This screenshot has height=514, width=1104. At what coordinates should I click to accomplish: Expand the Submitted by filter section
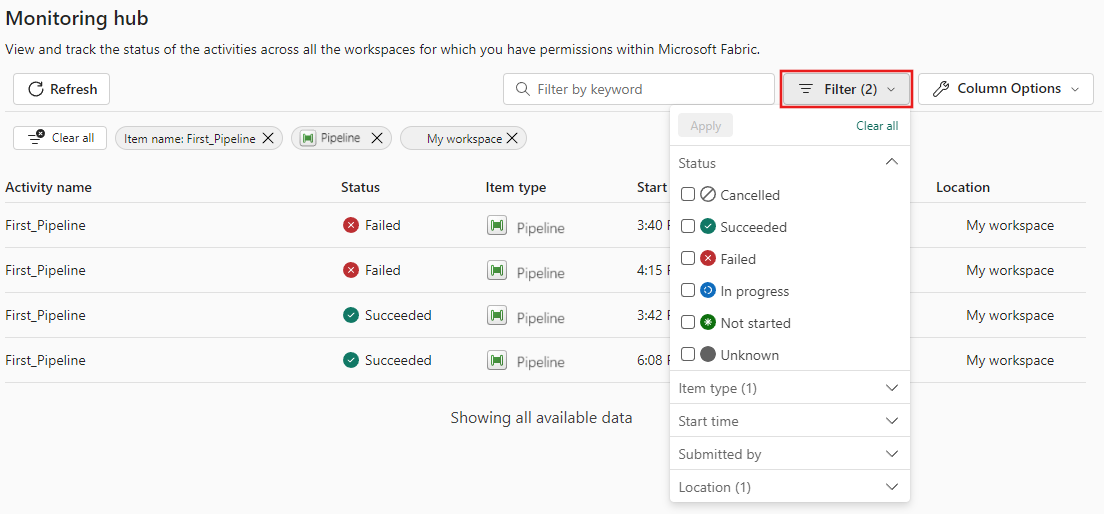coord(789,454)
